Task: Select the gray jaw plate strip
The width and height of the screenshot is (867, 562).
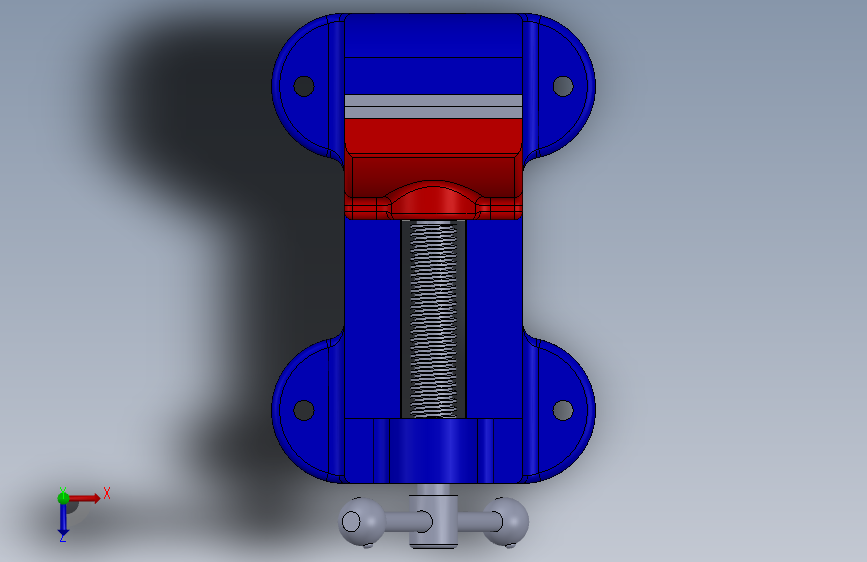Action: pos(433,106)
